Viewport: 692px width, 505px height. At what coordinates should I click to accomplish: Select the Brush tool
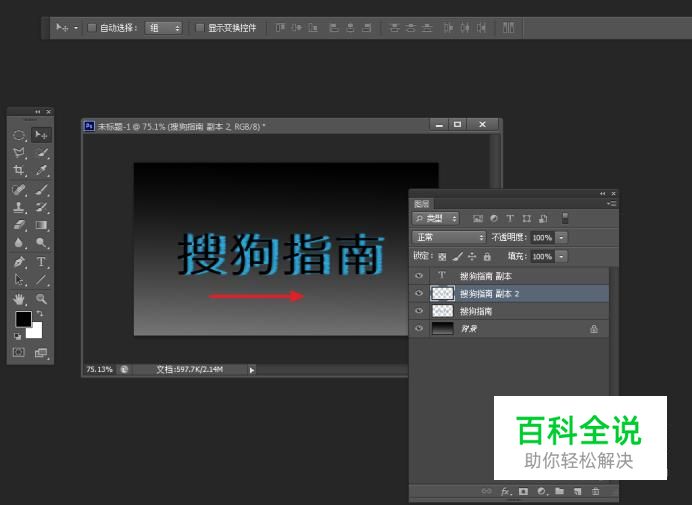pos(41,190)
